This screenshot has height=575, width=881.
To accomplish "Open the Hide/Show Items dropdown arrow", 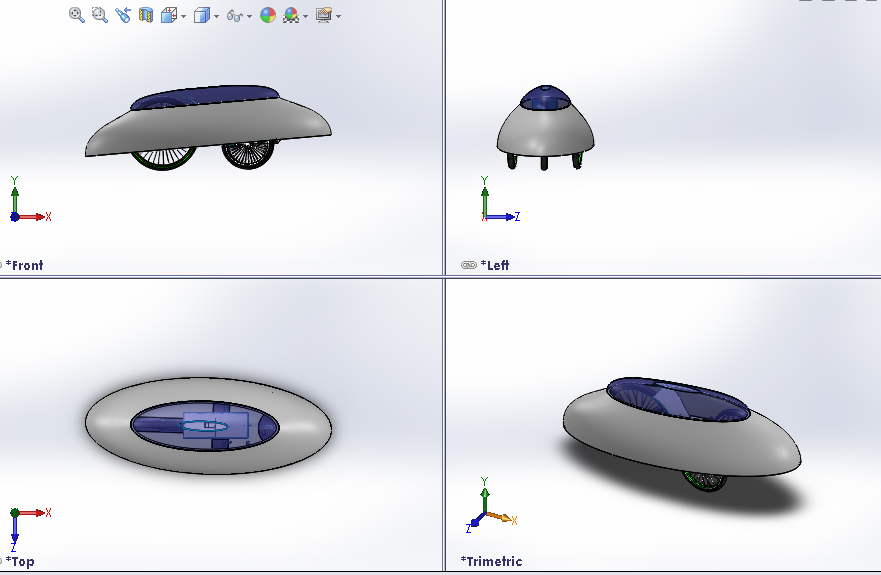I will click(249, 16).
